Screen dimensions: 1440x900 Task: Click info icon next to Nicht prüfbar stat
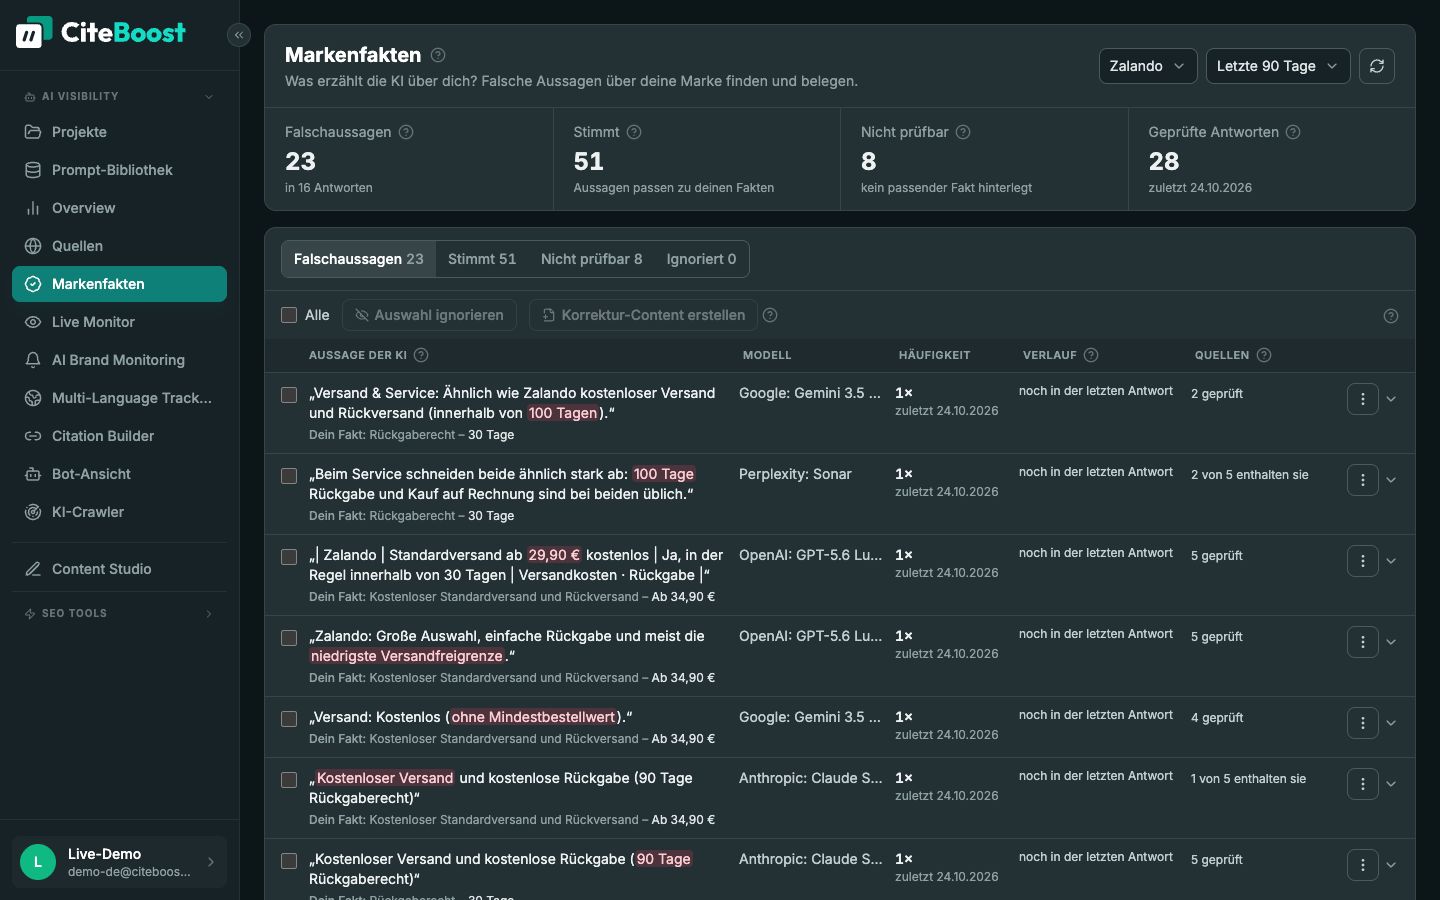(x=963, y=132)
